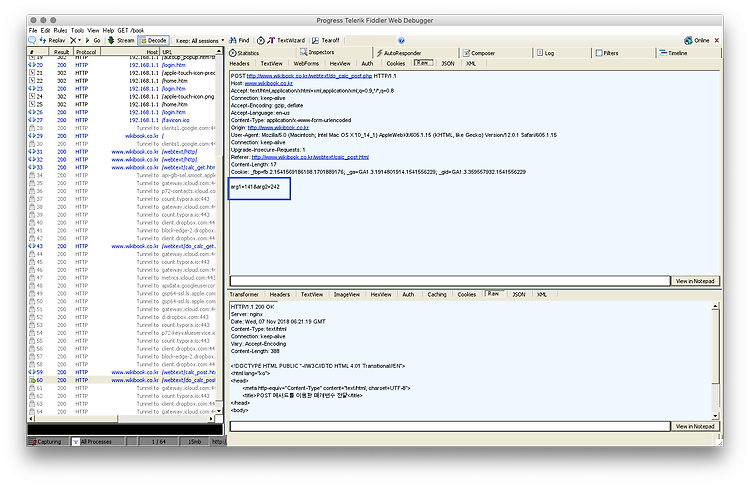Open the TextWizard tool
Screen dimensions: 750x485
[x=286, y=40]
